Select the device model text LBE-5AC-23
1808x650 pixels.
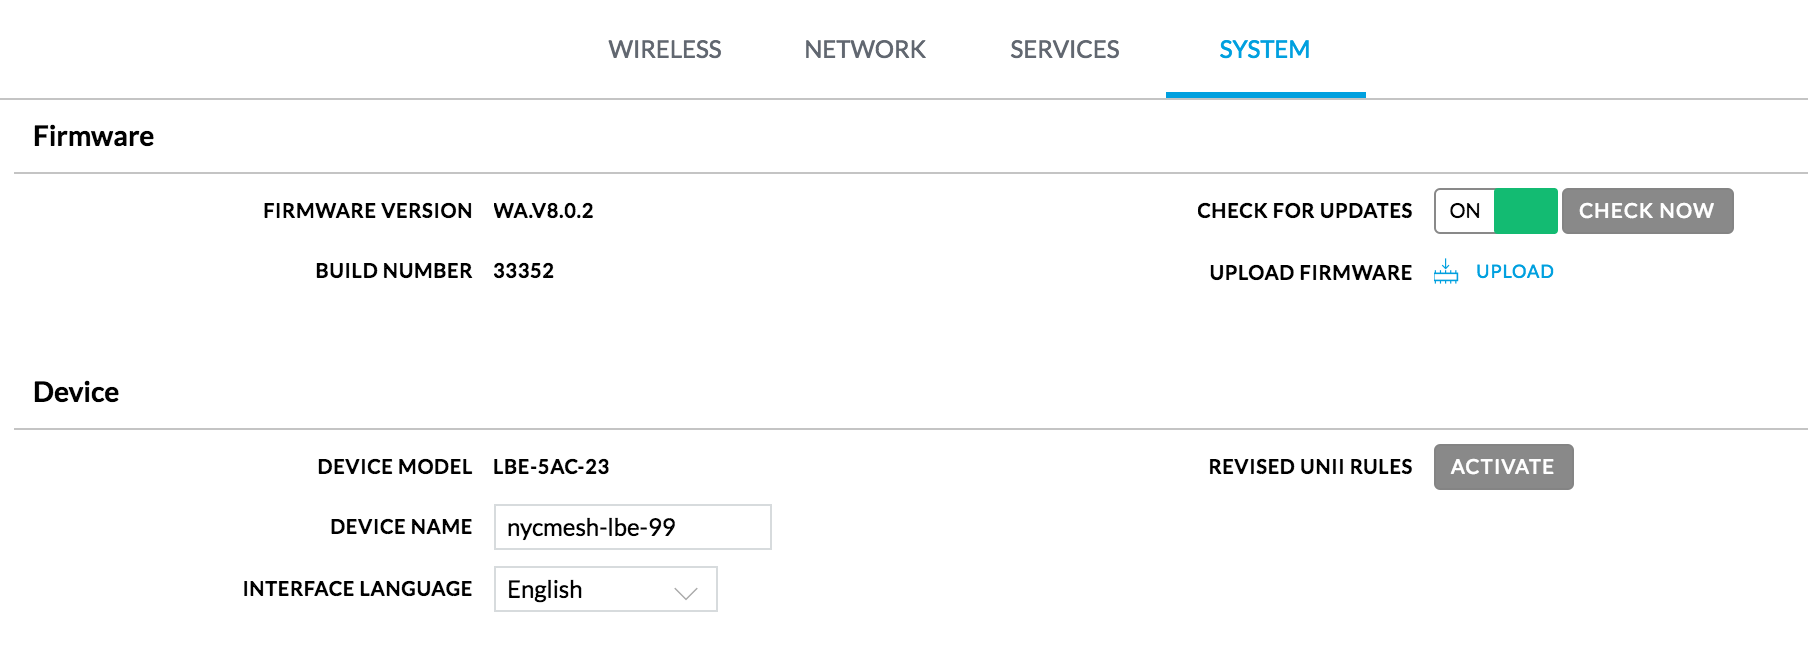coord(551,467)
